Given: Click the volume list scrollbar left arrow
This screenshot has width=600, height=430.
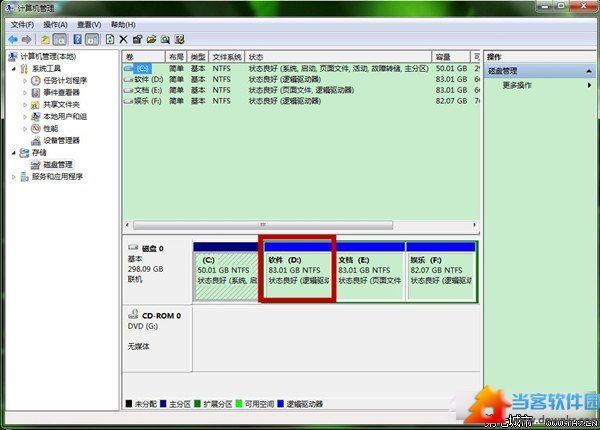Looking at the screenshot, I should tap(127, 225).
